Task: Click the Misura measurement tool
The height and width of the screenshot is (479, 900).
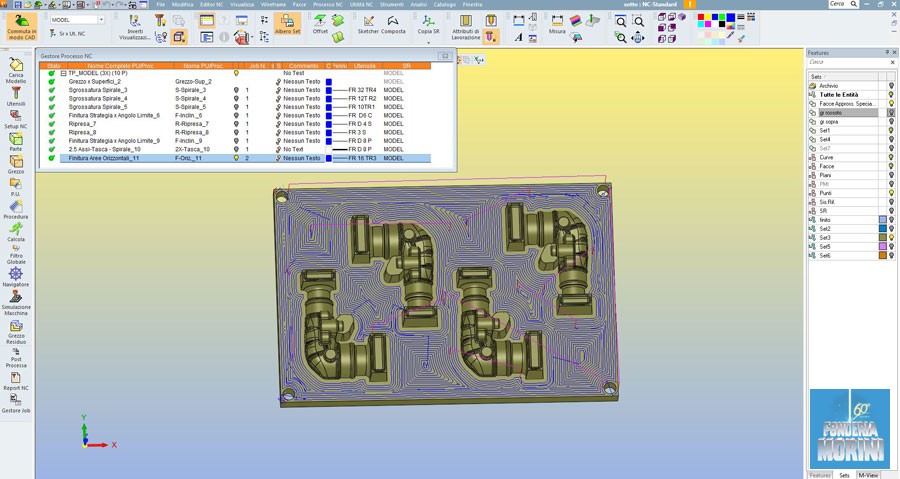Action: [x=557, y=25]
